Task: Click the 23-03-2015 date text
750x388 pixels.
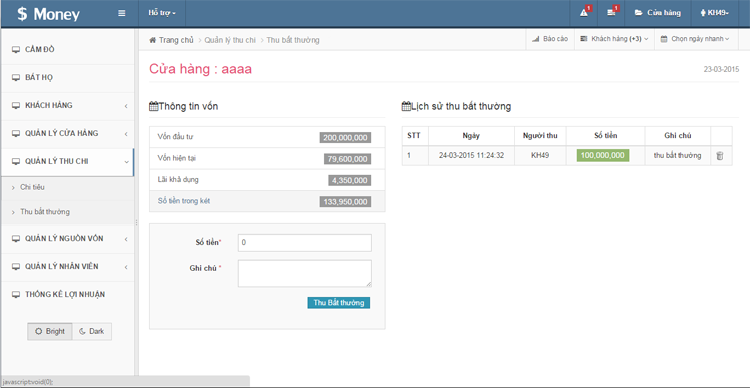Action: point(721,69)
